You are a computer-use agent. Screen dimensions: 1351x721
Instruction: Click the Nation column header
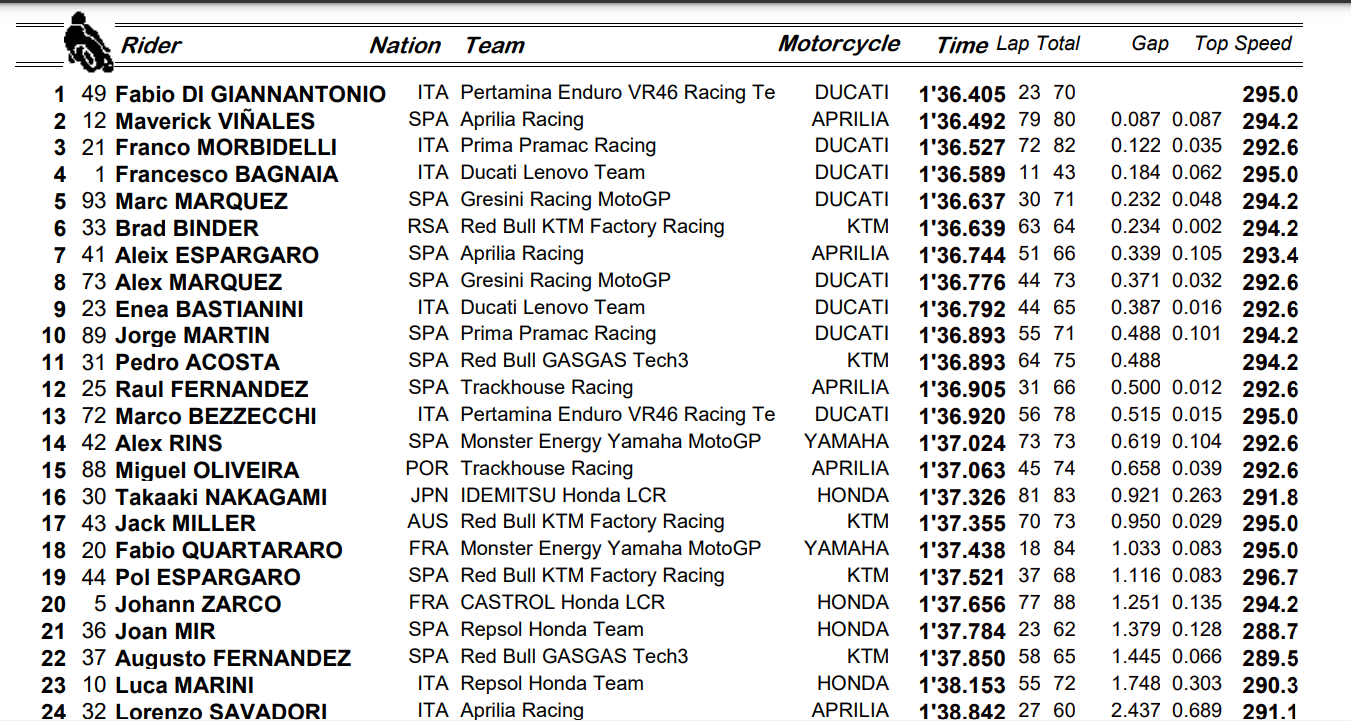point(404,45)
